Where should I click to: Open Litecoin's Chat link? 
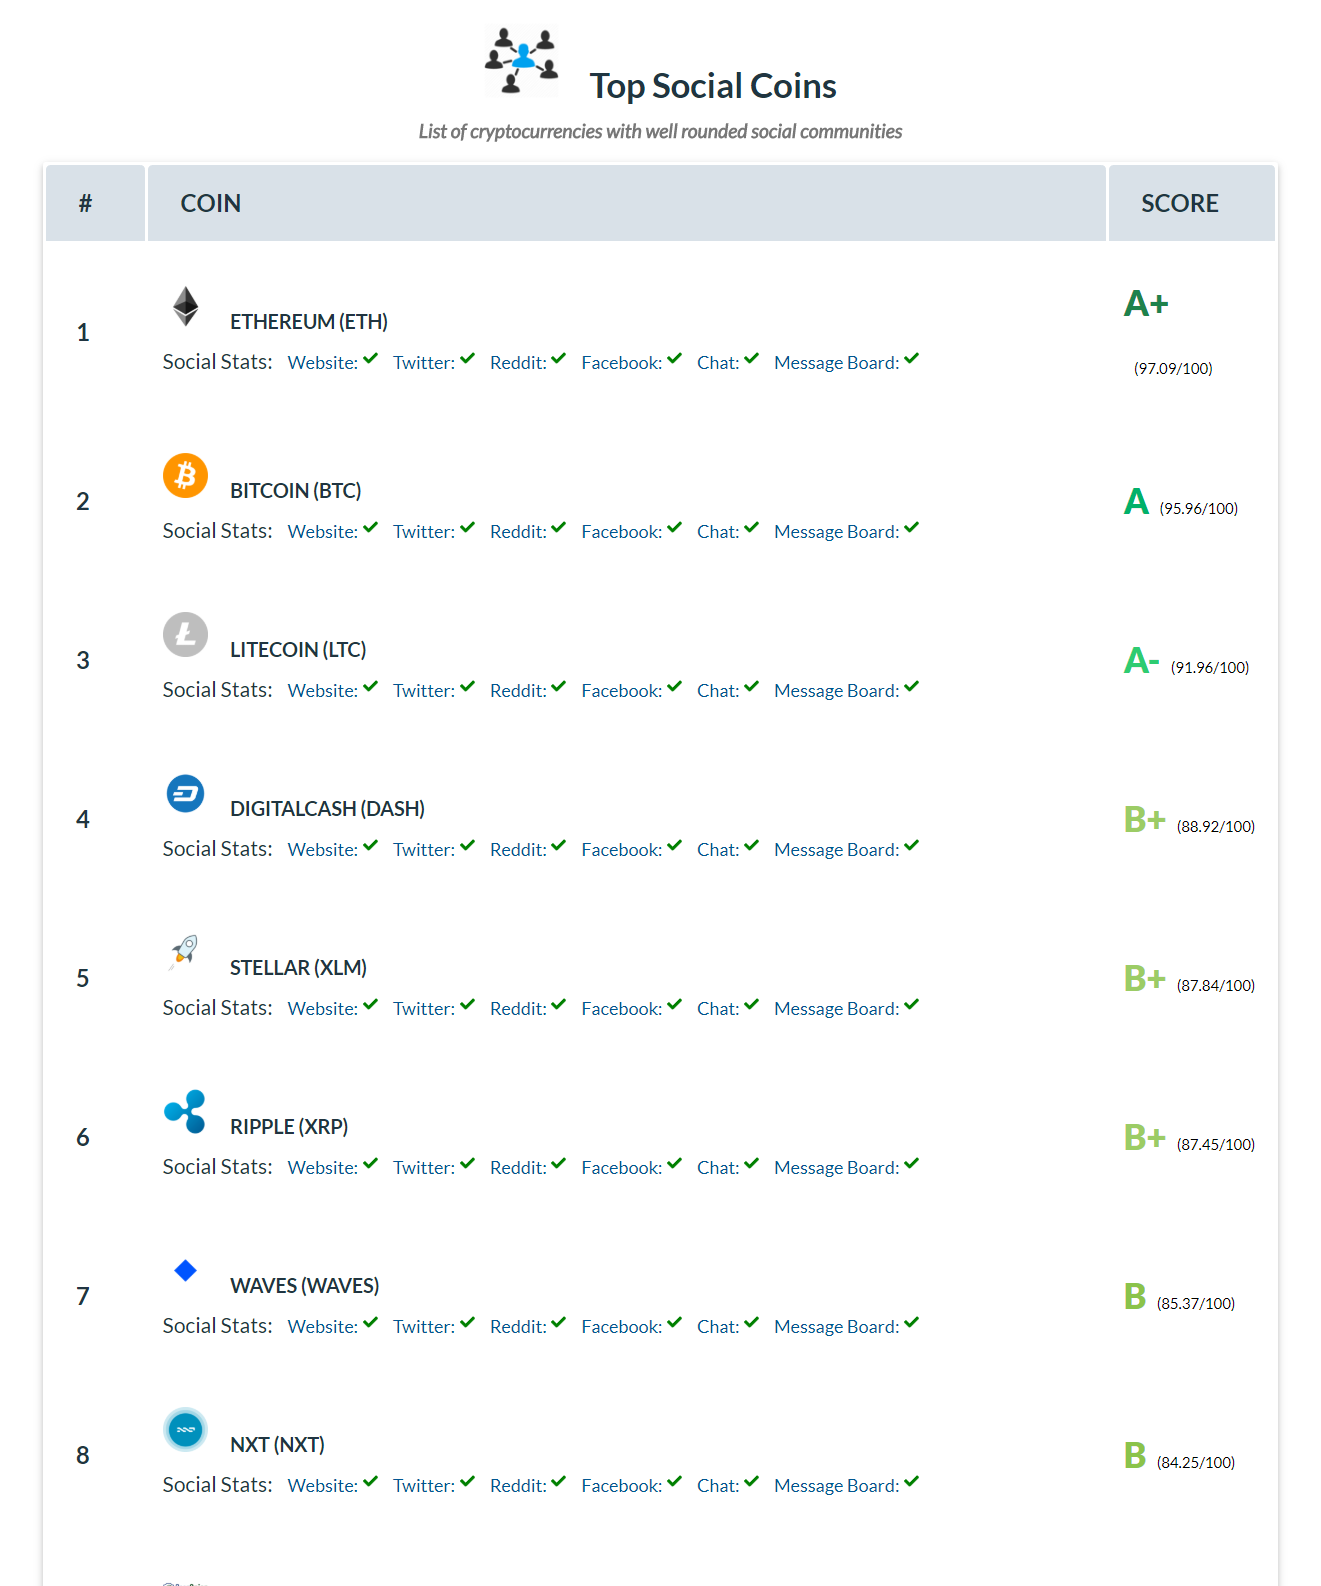(x=718, y=691)
